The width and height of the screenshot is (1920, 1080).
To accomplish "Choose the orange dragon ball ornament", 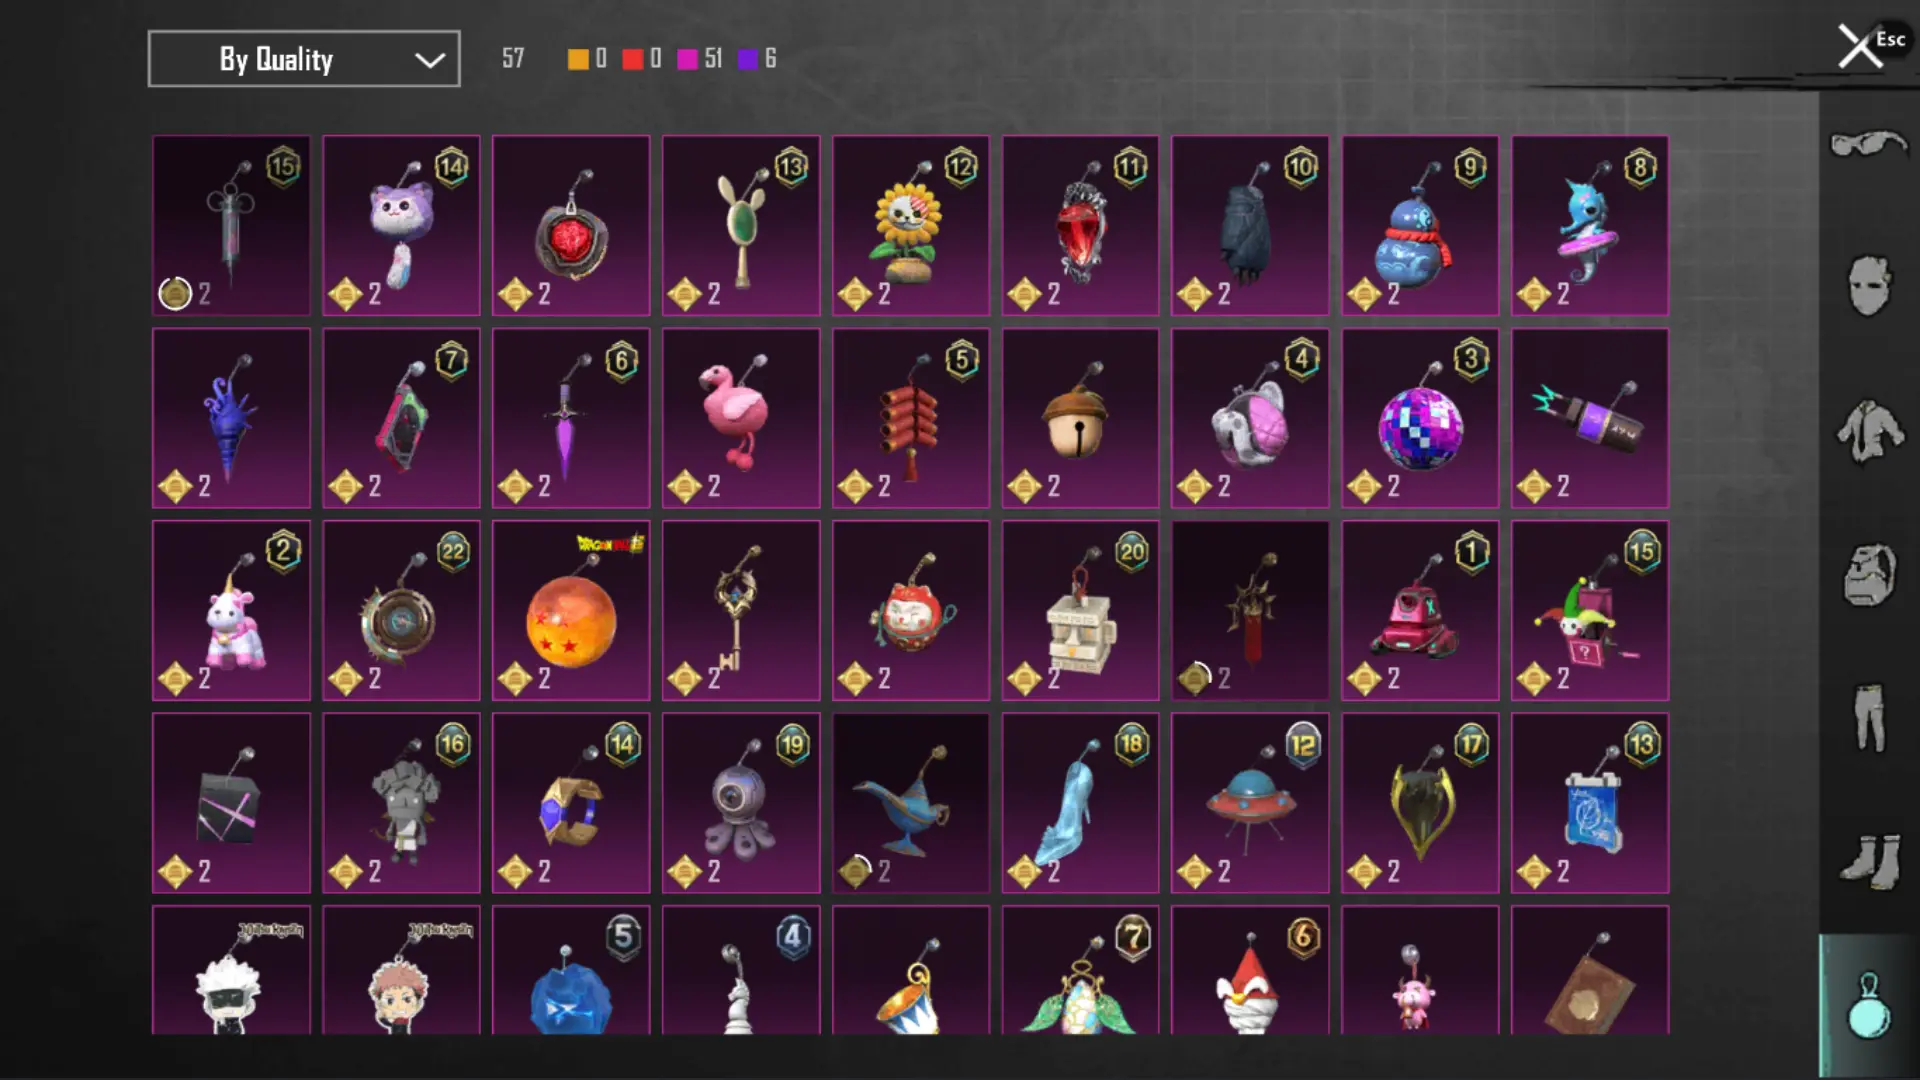I will coord(571,610).
